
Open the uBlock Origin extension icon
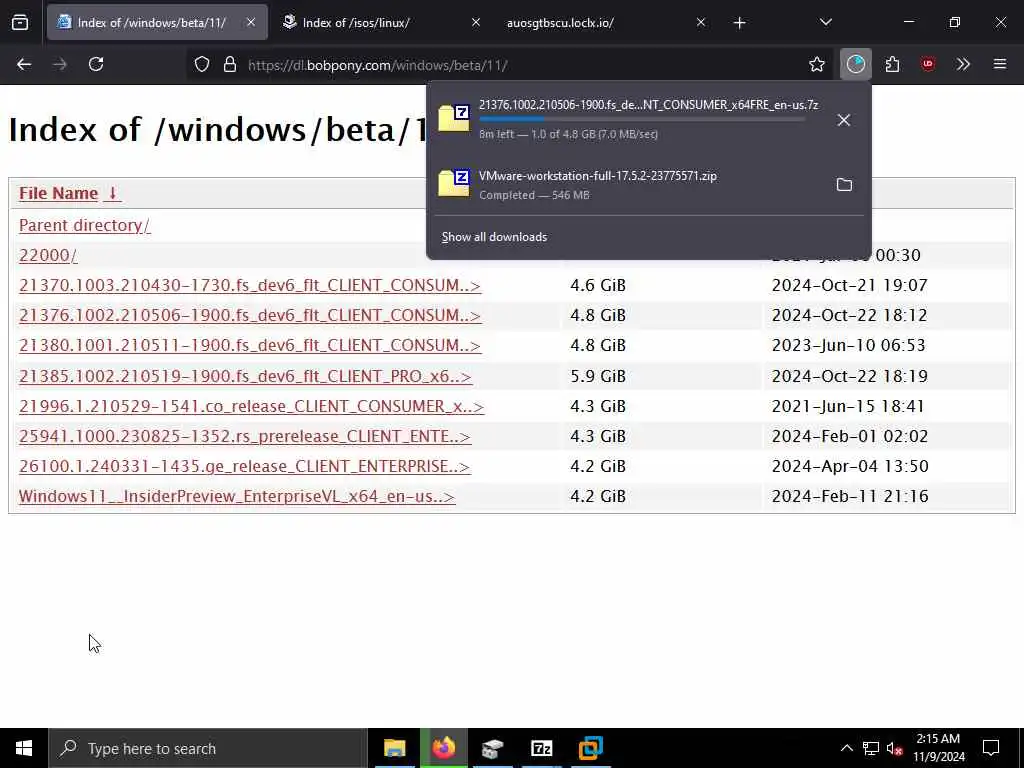928,64
